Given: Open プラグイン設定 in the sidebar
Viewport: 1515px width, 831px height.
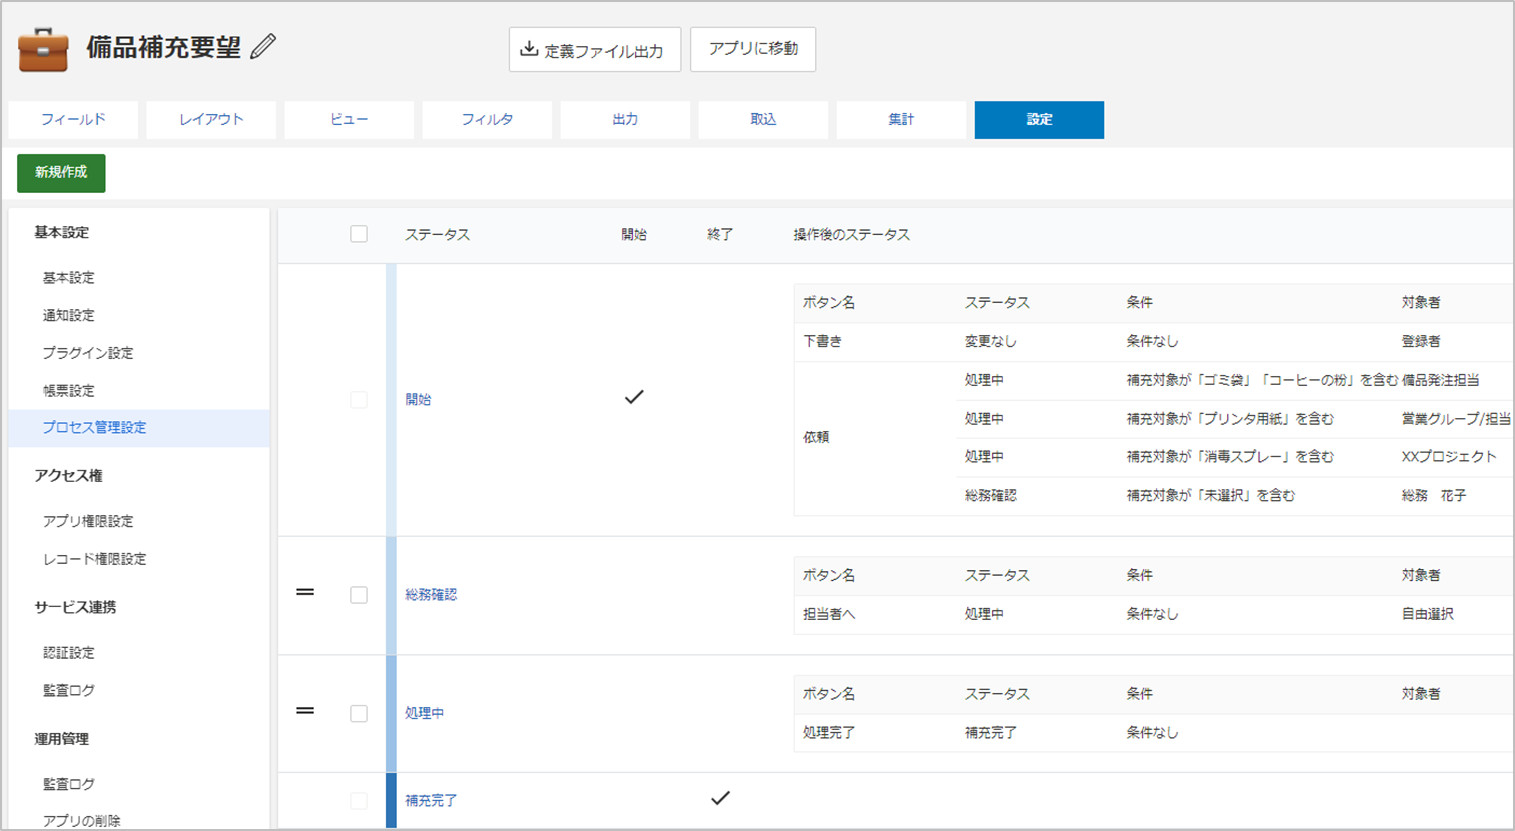Looking at the screenshot, I should (88, 353).
